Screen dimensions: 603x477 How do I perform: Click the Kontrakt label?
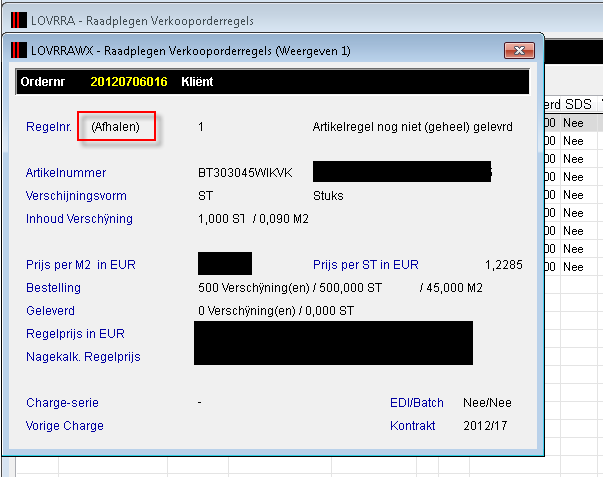coord(413,426)
